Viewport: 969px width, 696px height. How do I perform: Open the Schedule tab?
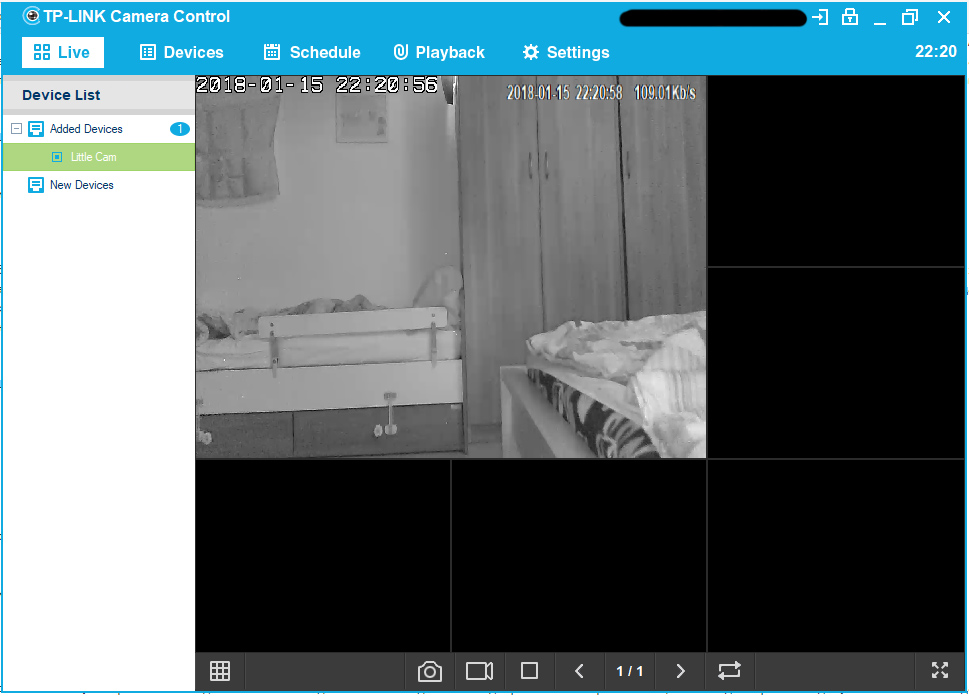pyautogui.click(x=311, y=52)
